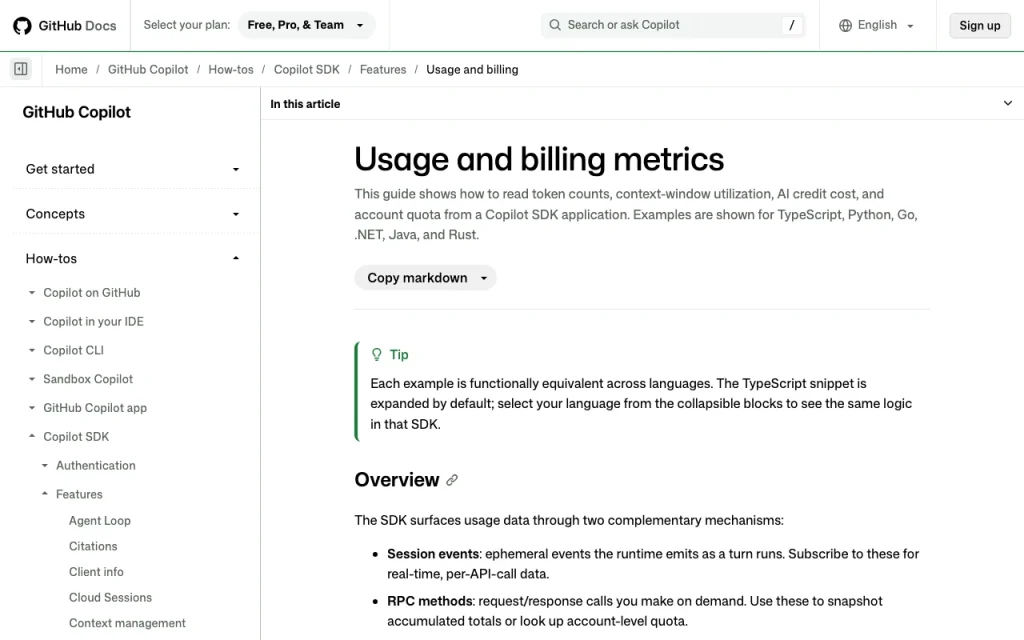
Task: Click the Overview section heading
Action: click(396, 480)
